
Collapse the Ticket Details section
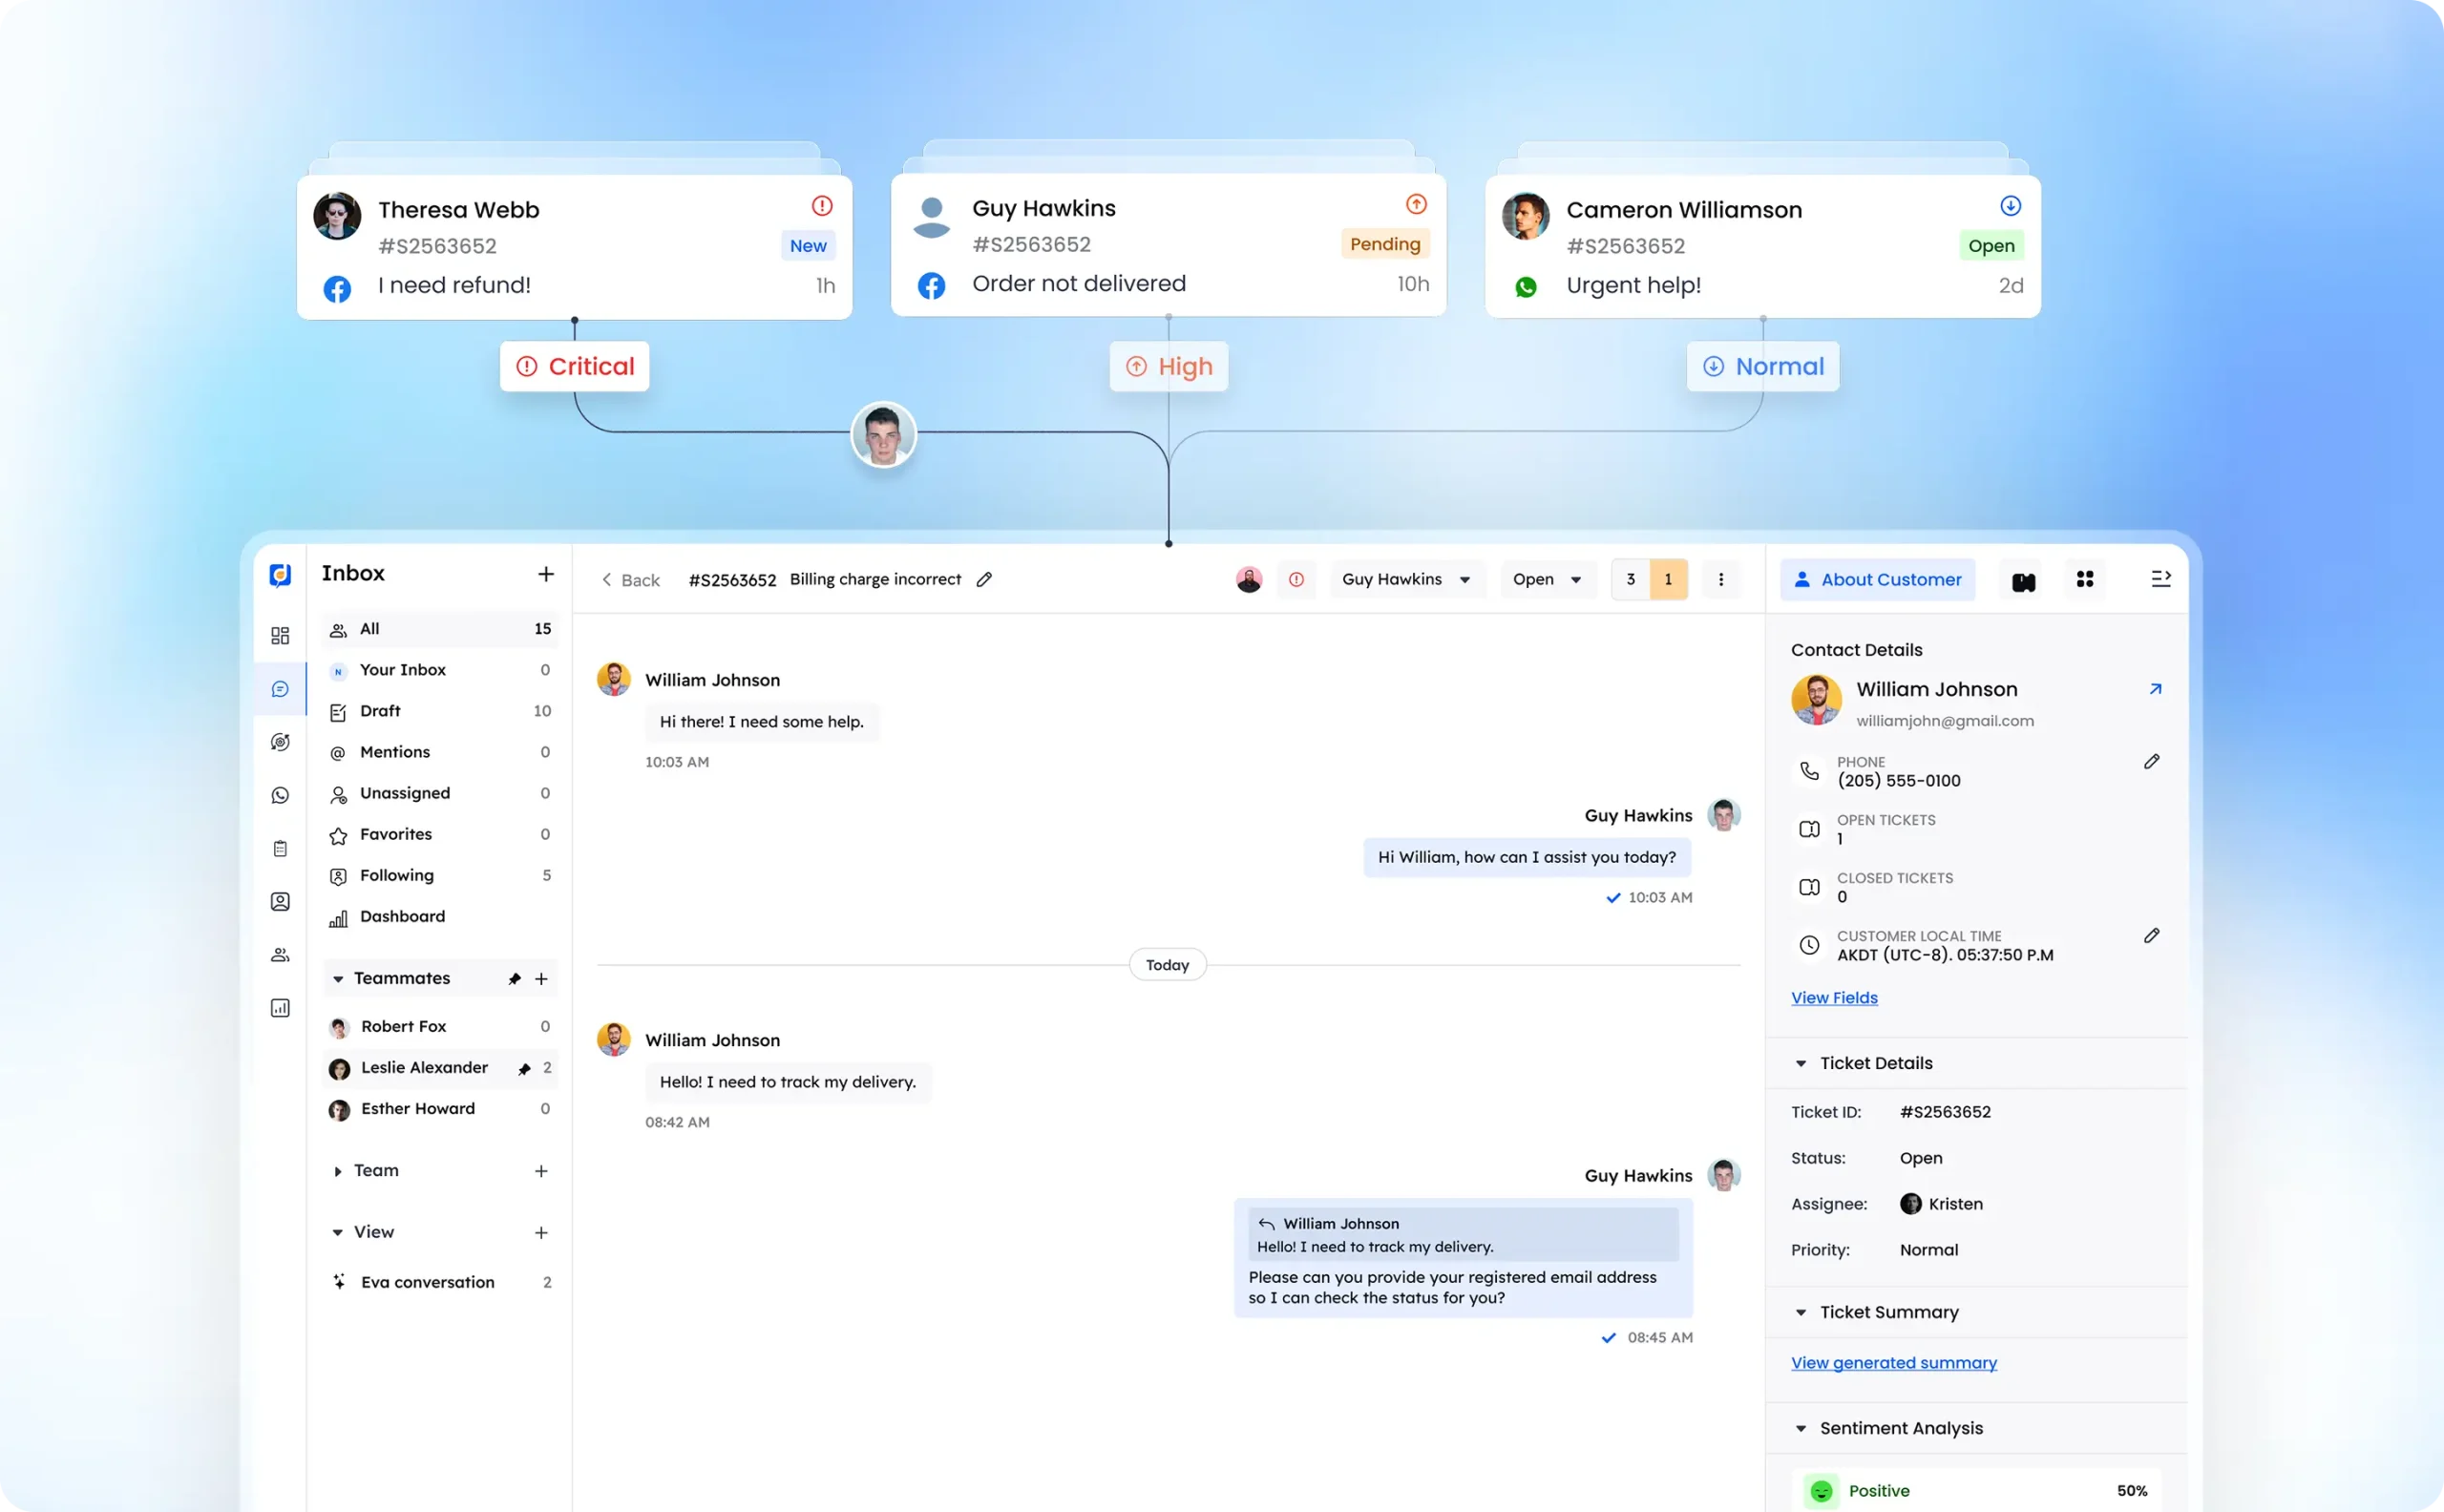coord(1802,1063)
